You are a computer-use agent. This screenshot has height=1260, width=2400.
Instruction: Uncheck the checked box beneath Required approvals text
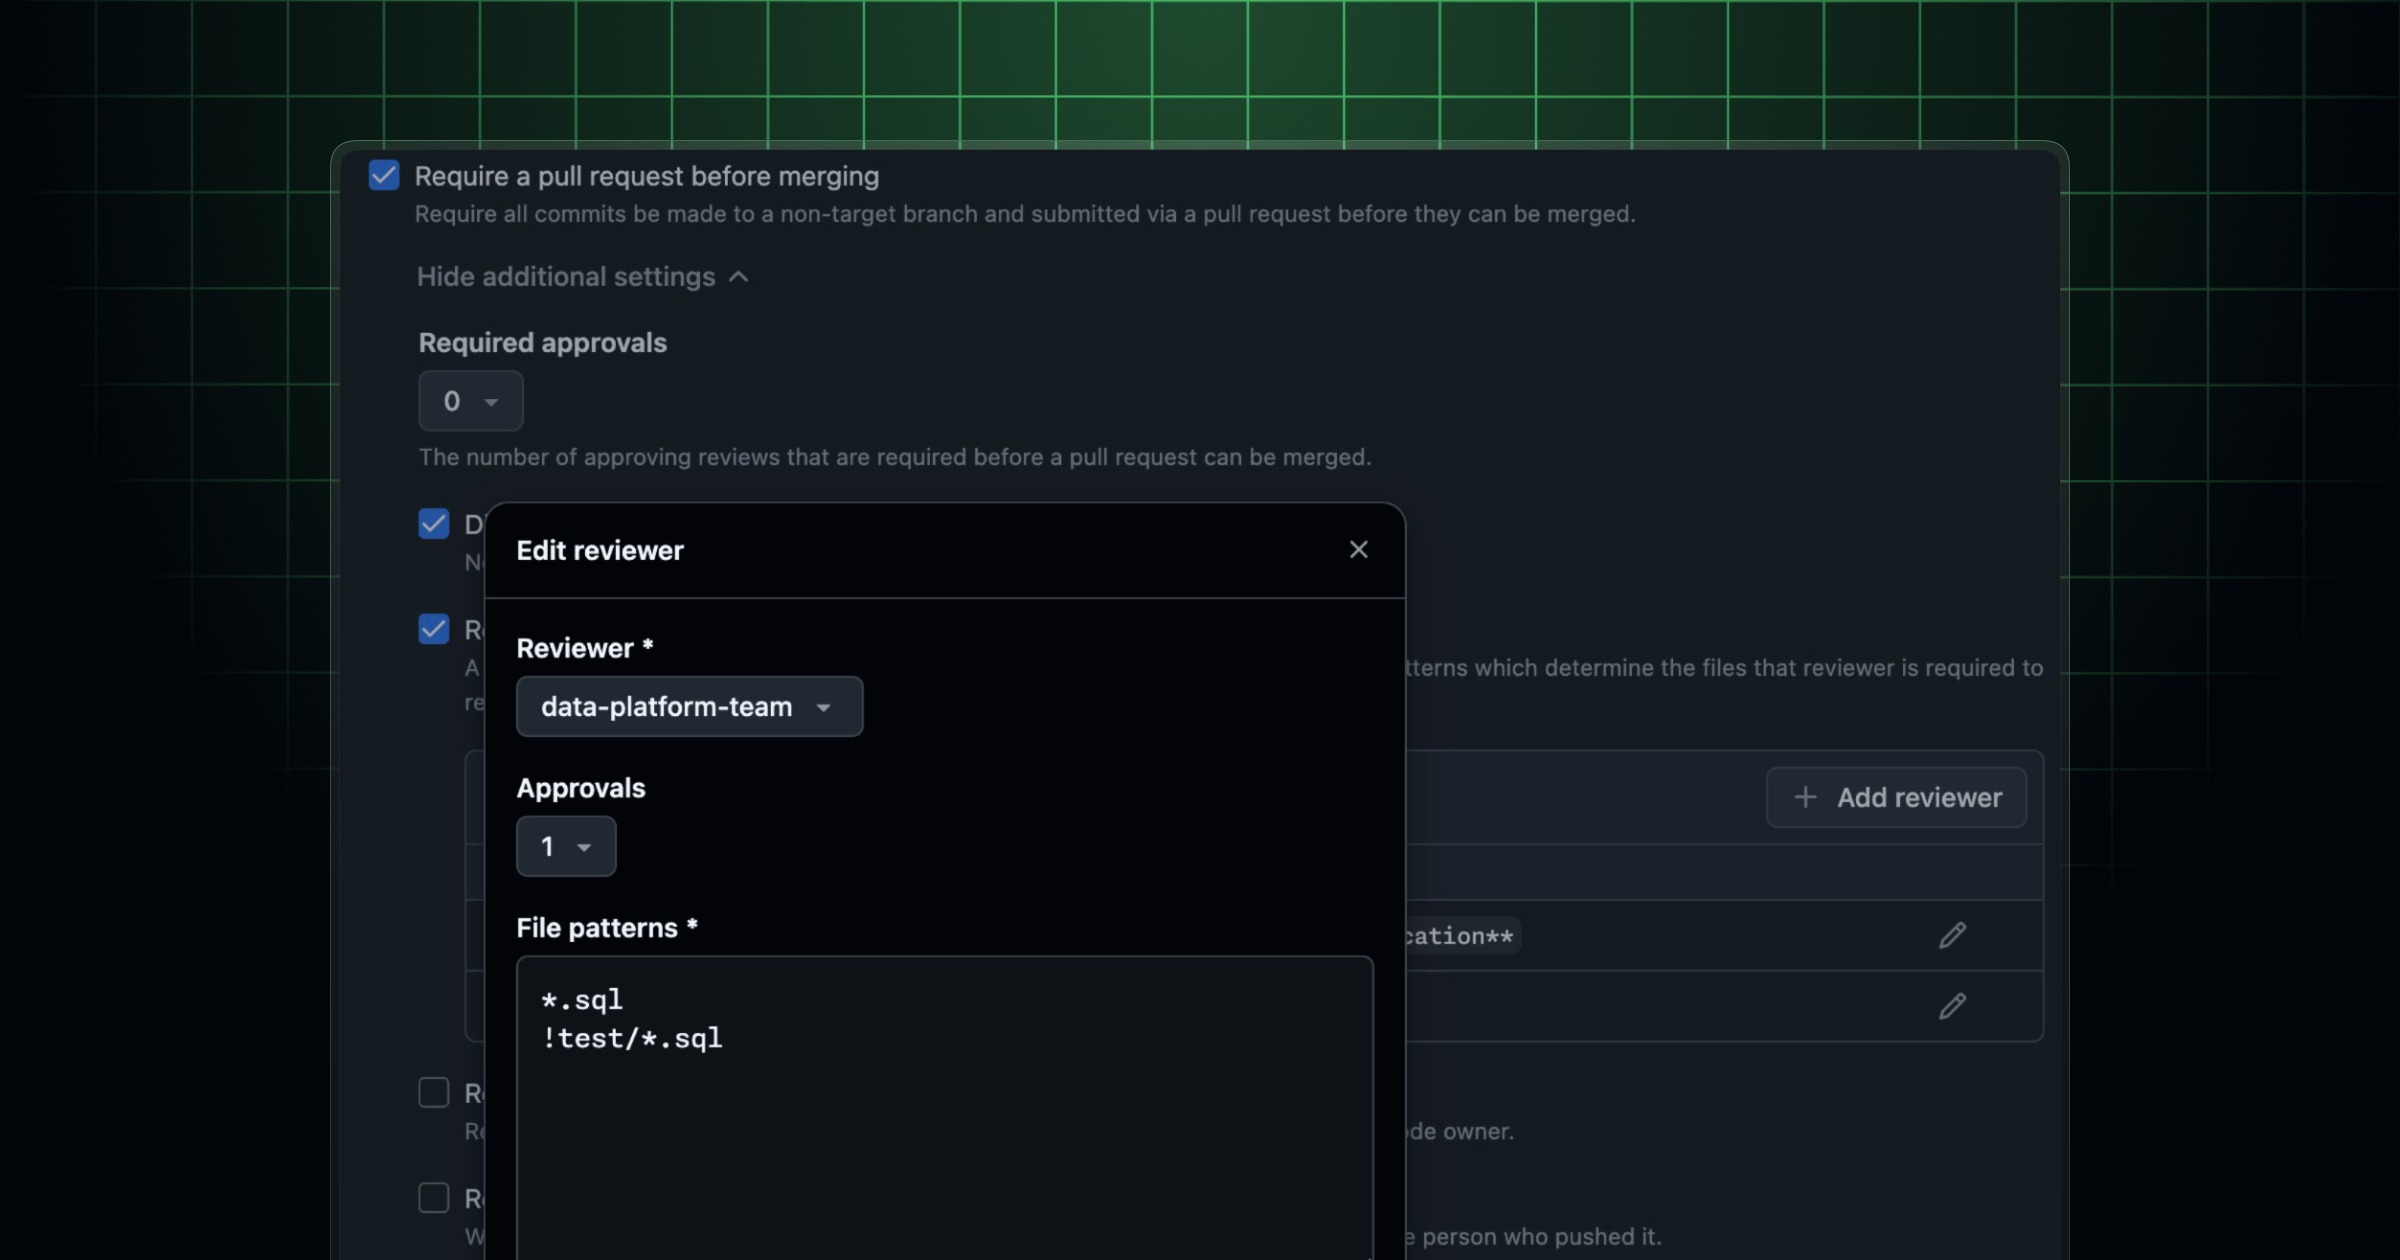tap(433, 524)
